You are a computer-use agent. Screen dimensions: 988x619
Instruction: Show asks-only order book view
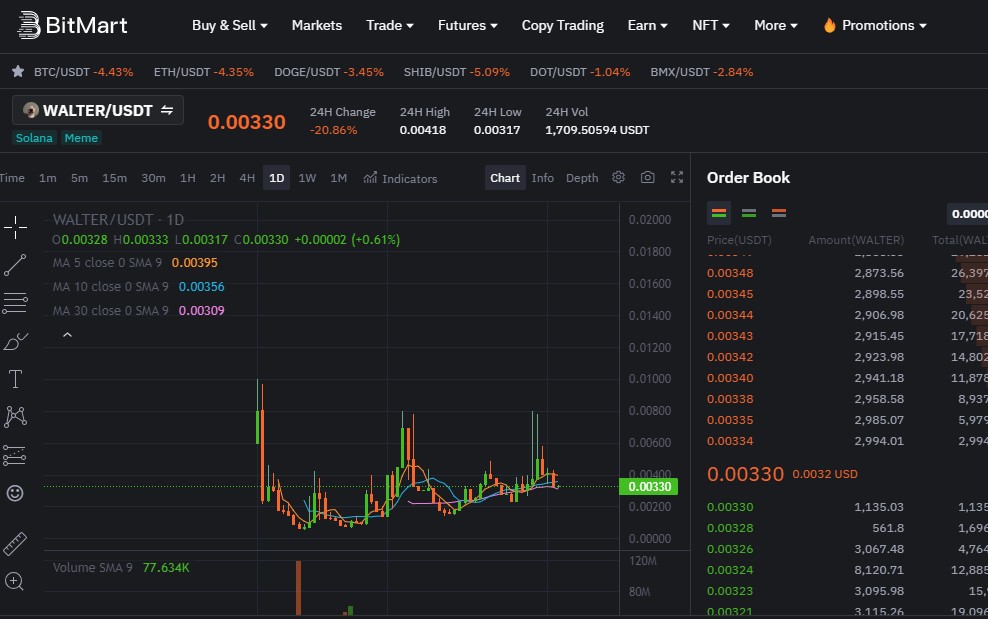779,213
